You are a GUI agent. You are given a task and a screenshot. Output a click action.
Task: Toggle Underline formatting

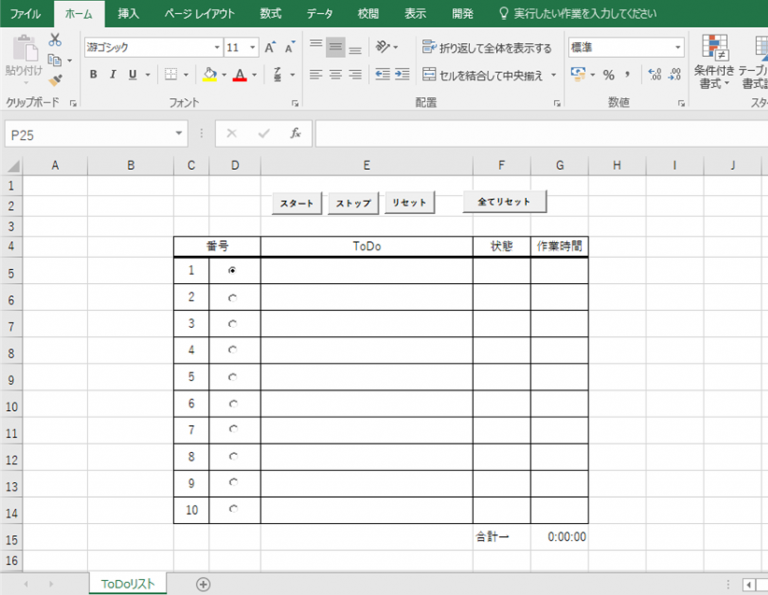pyautogui.click(x=132, y=74)
